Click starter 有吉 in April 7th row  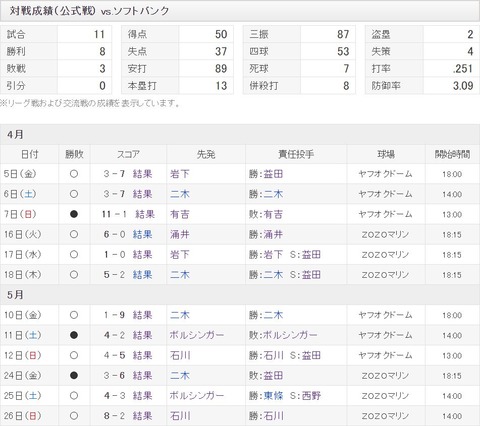[180, 214]
